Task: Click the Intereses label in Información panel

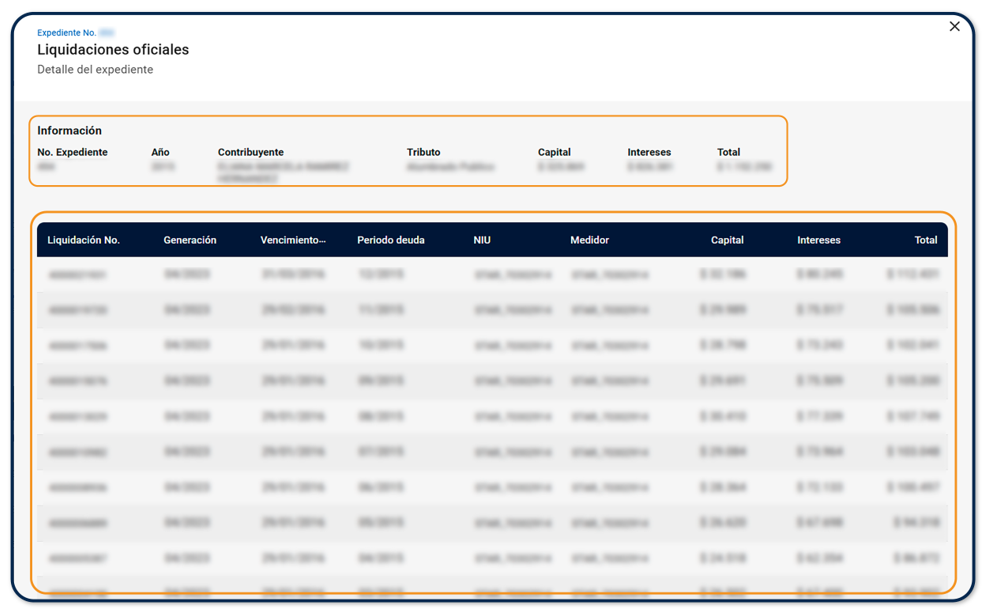Action: (649, 153)
